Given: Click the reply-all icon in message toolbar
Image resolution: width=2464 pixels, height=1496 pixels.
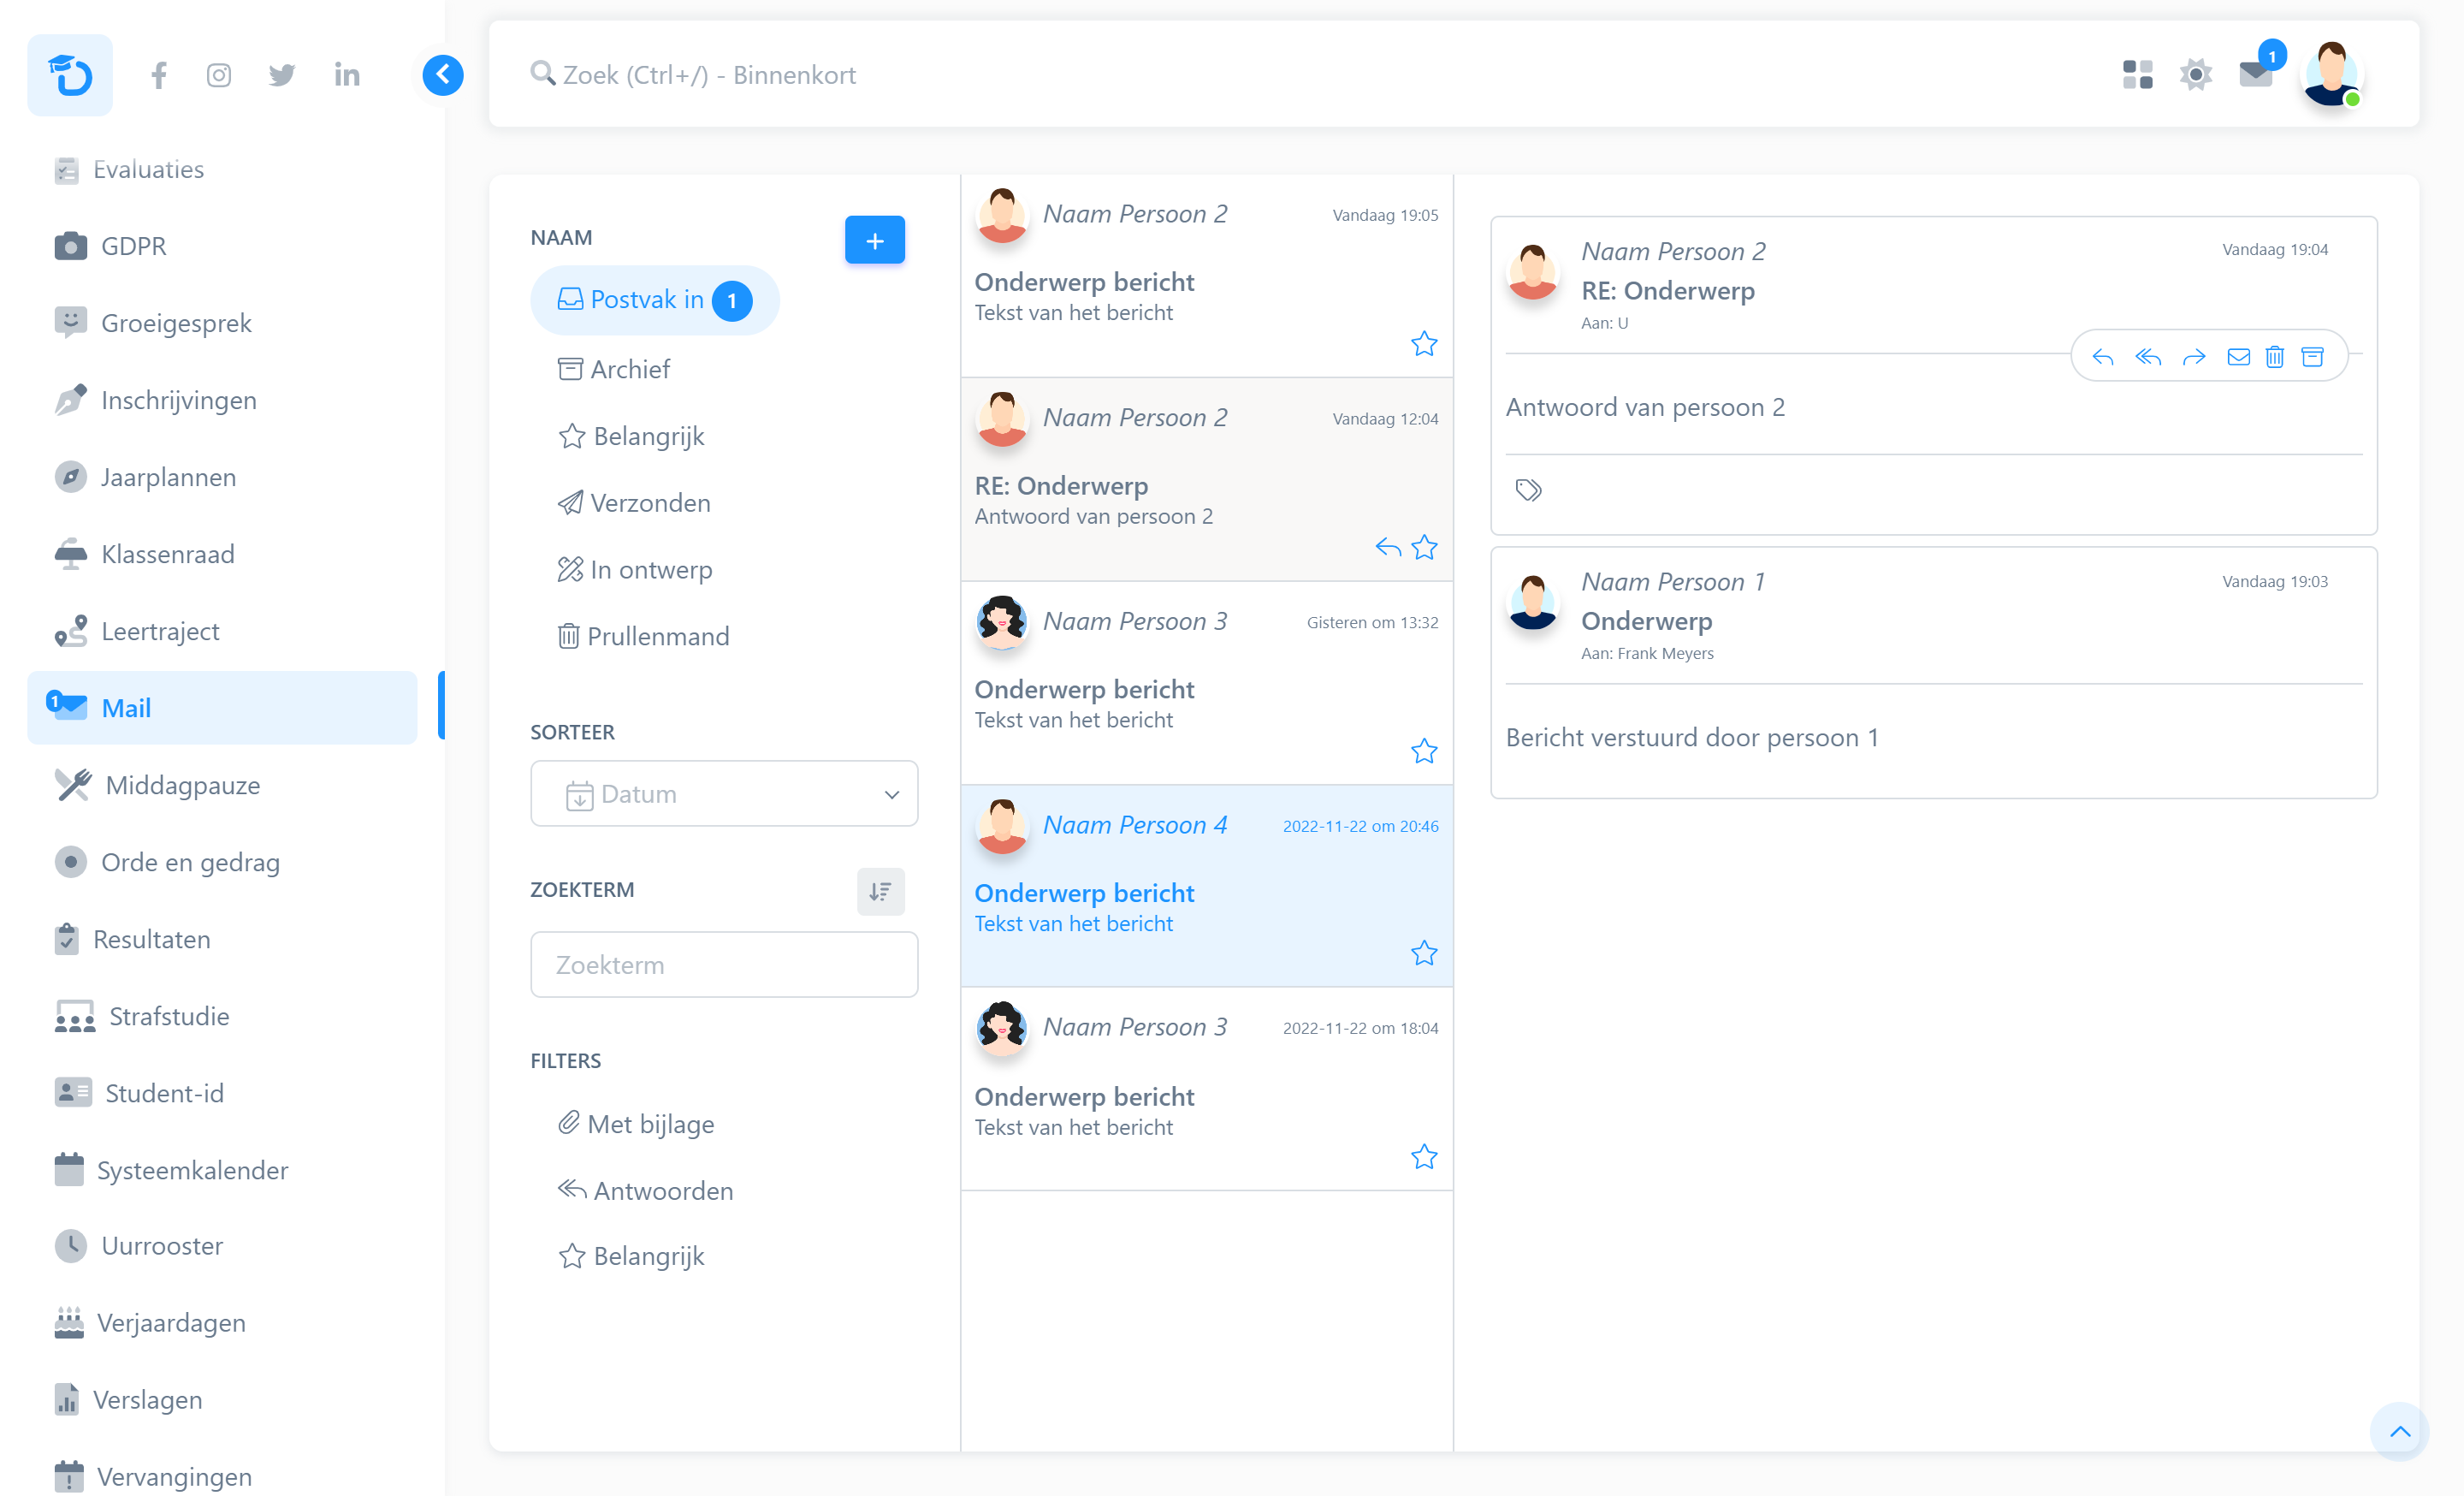Looking at the screenshot, I should pos(2148,357).
